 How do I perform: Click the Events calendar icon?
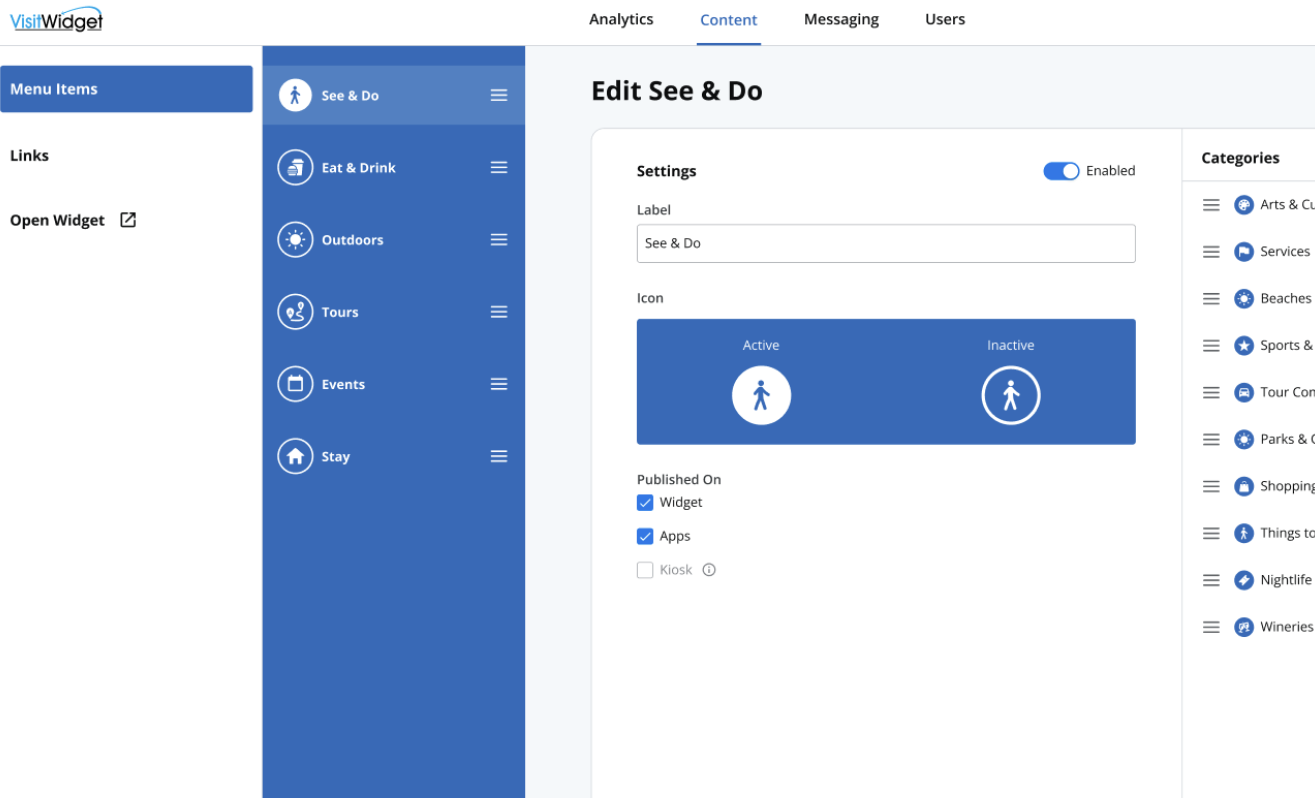click(x=295, y=383)
